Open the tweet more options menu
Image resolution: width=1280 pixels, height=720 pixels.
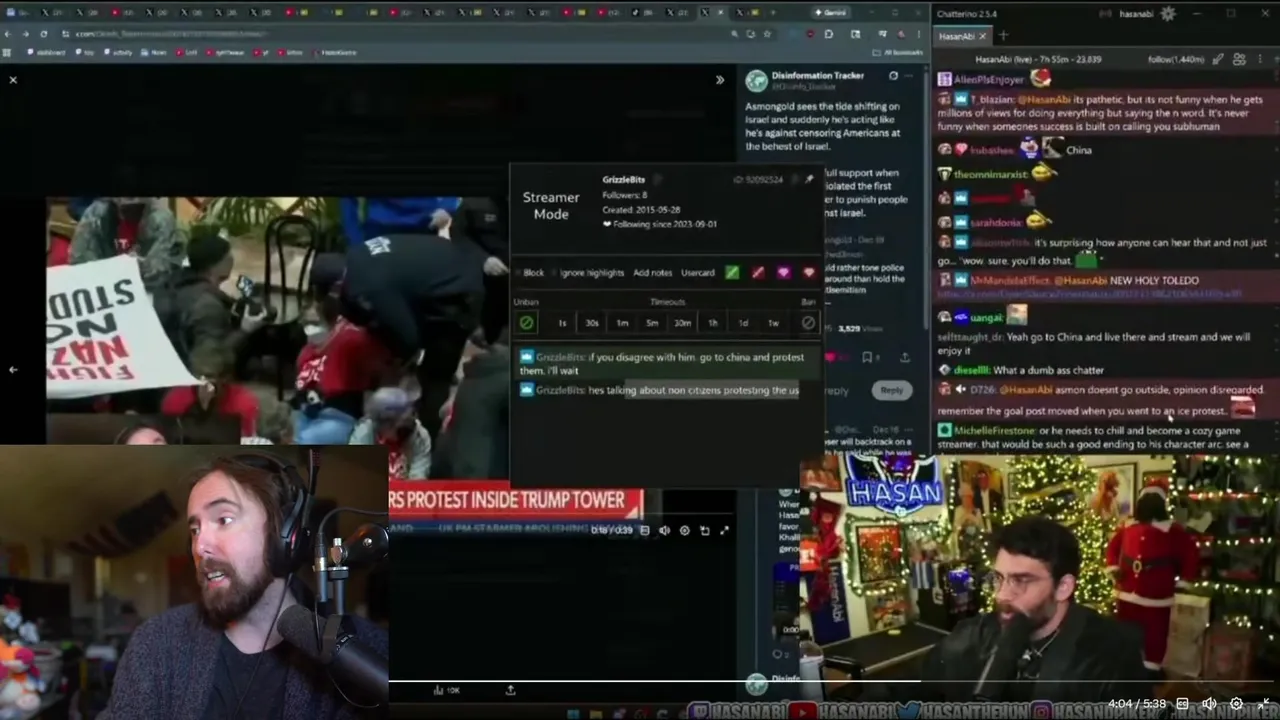909,76
